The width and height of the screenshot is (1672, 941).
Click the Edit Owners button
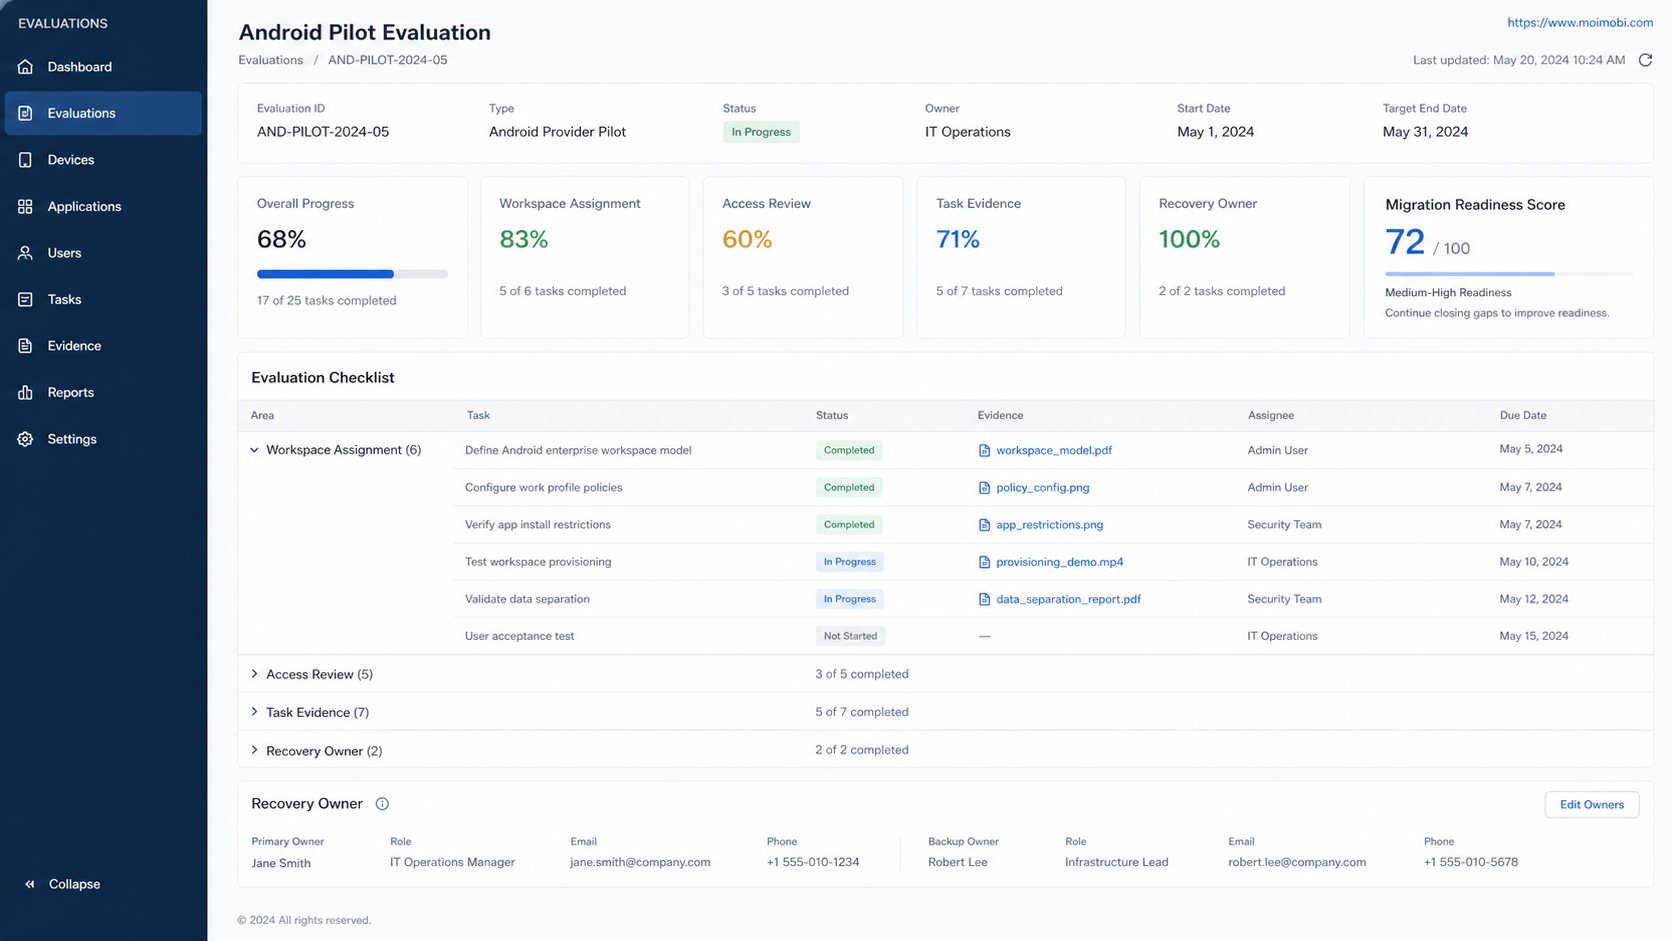(1591, 804)
